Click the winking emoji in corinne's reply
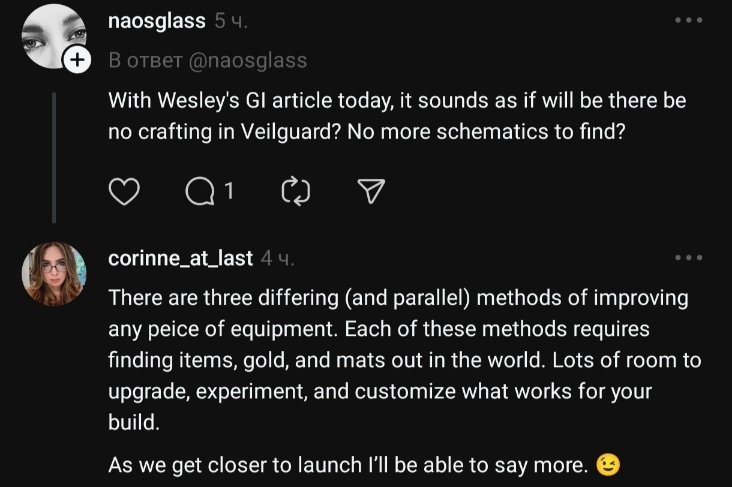 (606, 465)
